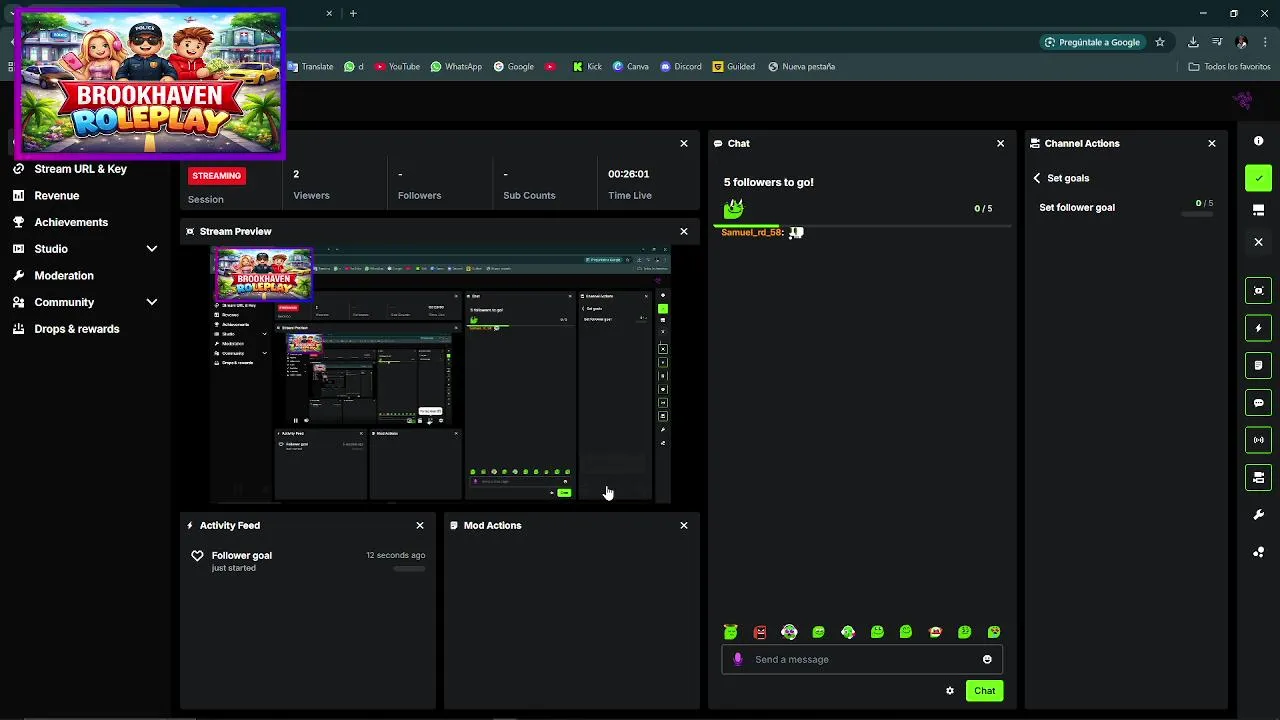Open the YouTube bookmark
1280x720 pixels.
click(x=397, y=67)
